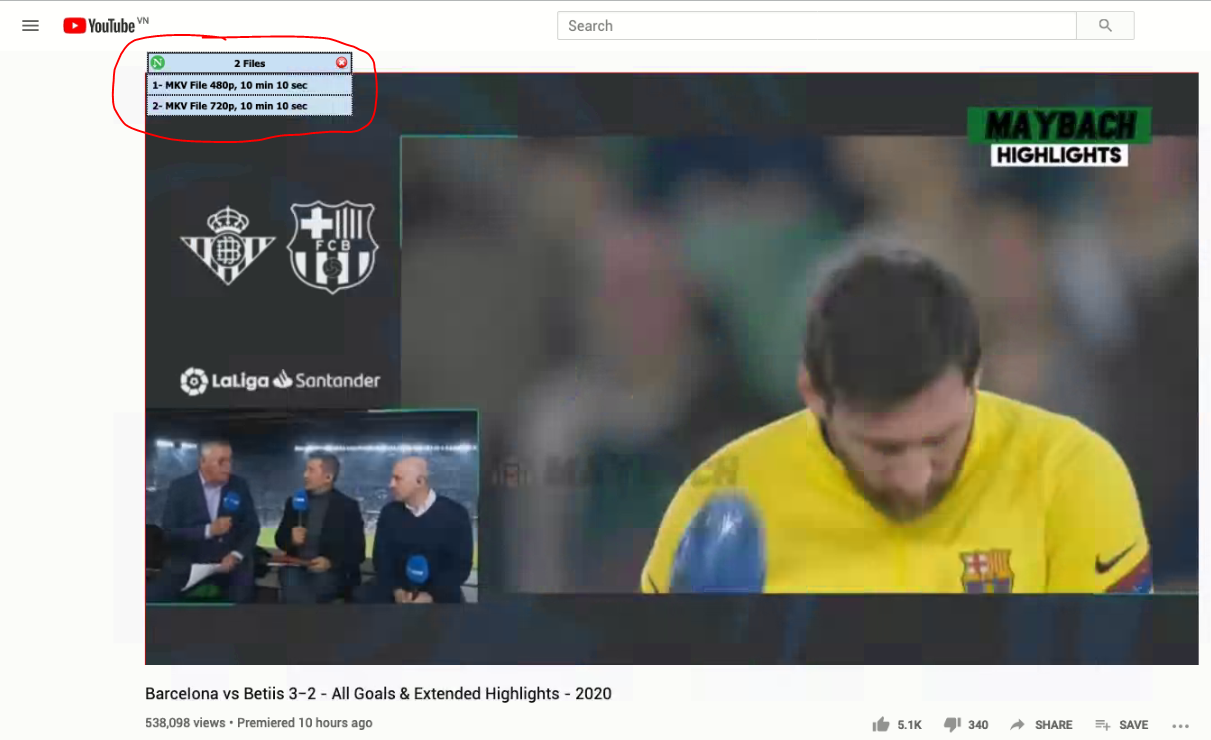Click the search magnifier icon
This screenshot has height=740, width=1211.
[x=1103, y=25]
